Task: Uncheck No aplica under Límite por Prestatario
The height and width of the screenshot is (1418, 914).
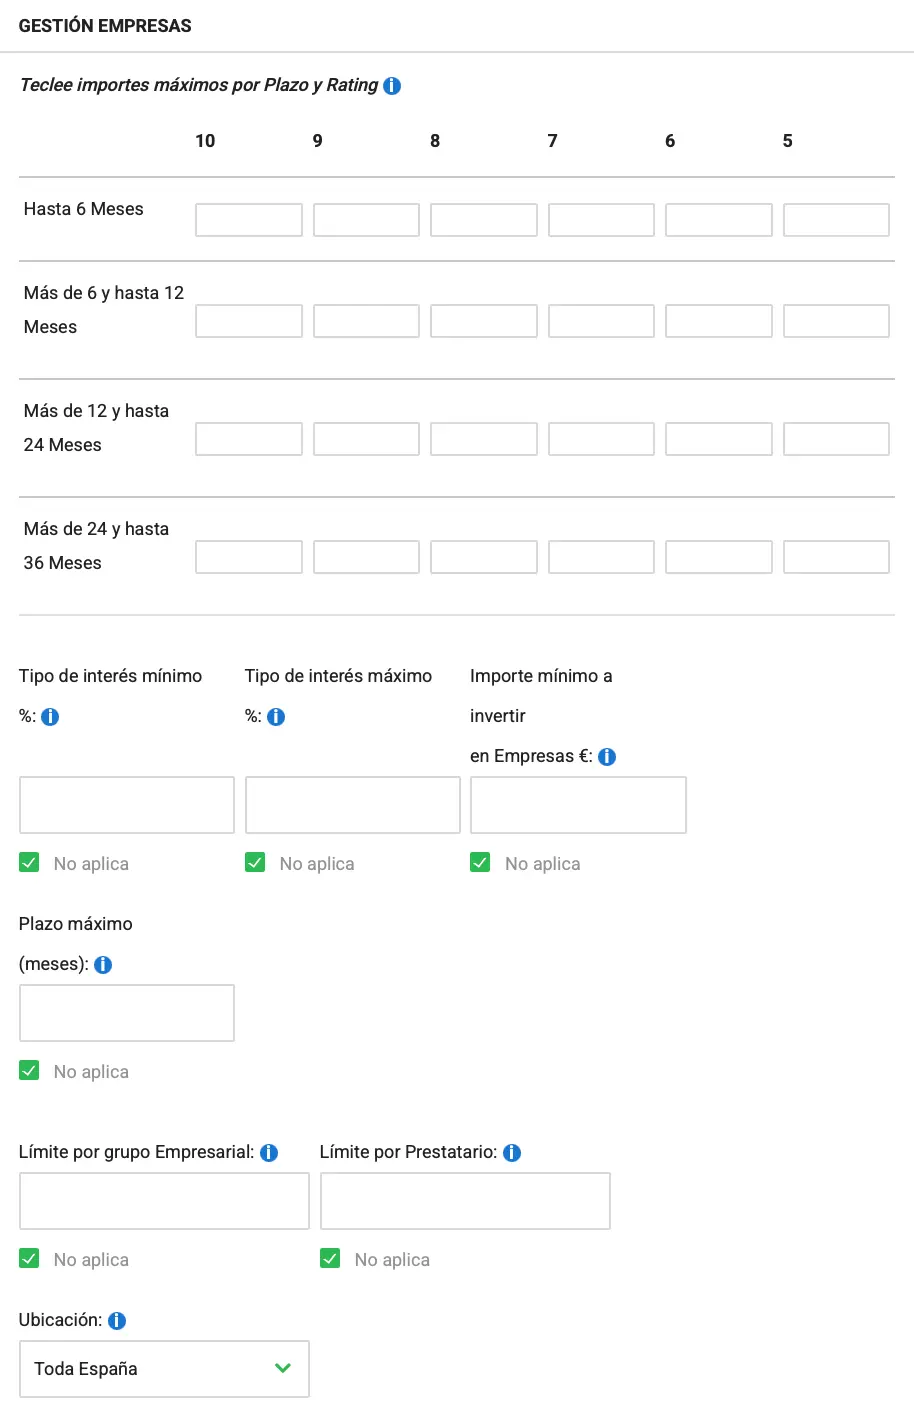Action: click(x=330, y=1259)
